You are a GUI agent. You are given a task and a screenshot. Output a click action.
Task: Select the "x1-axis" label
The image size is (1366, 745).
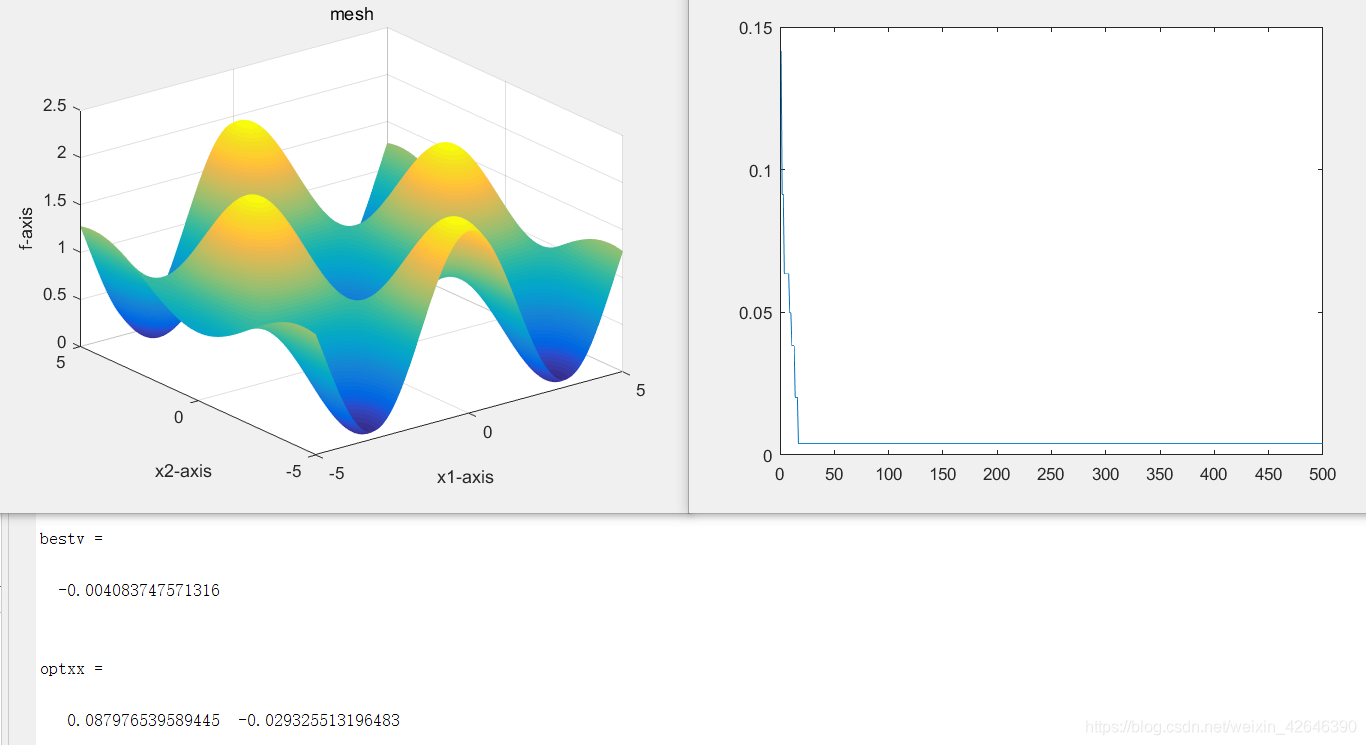(x=465, y=477)
